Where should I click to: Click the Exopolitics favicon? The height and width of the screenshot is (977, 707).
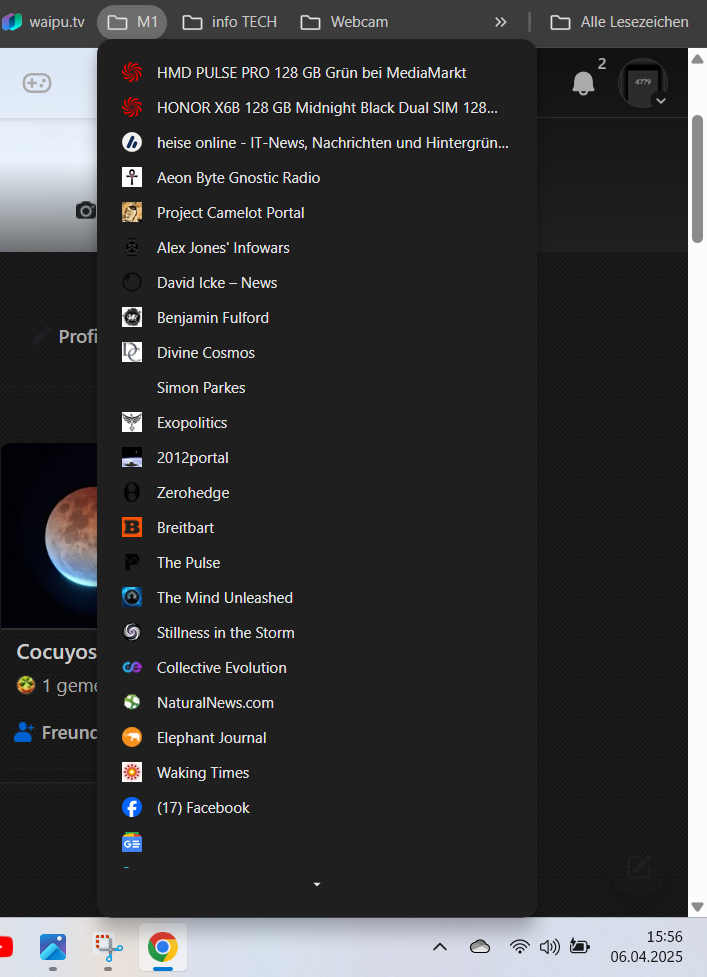(x=131, y=422)
